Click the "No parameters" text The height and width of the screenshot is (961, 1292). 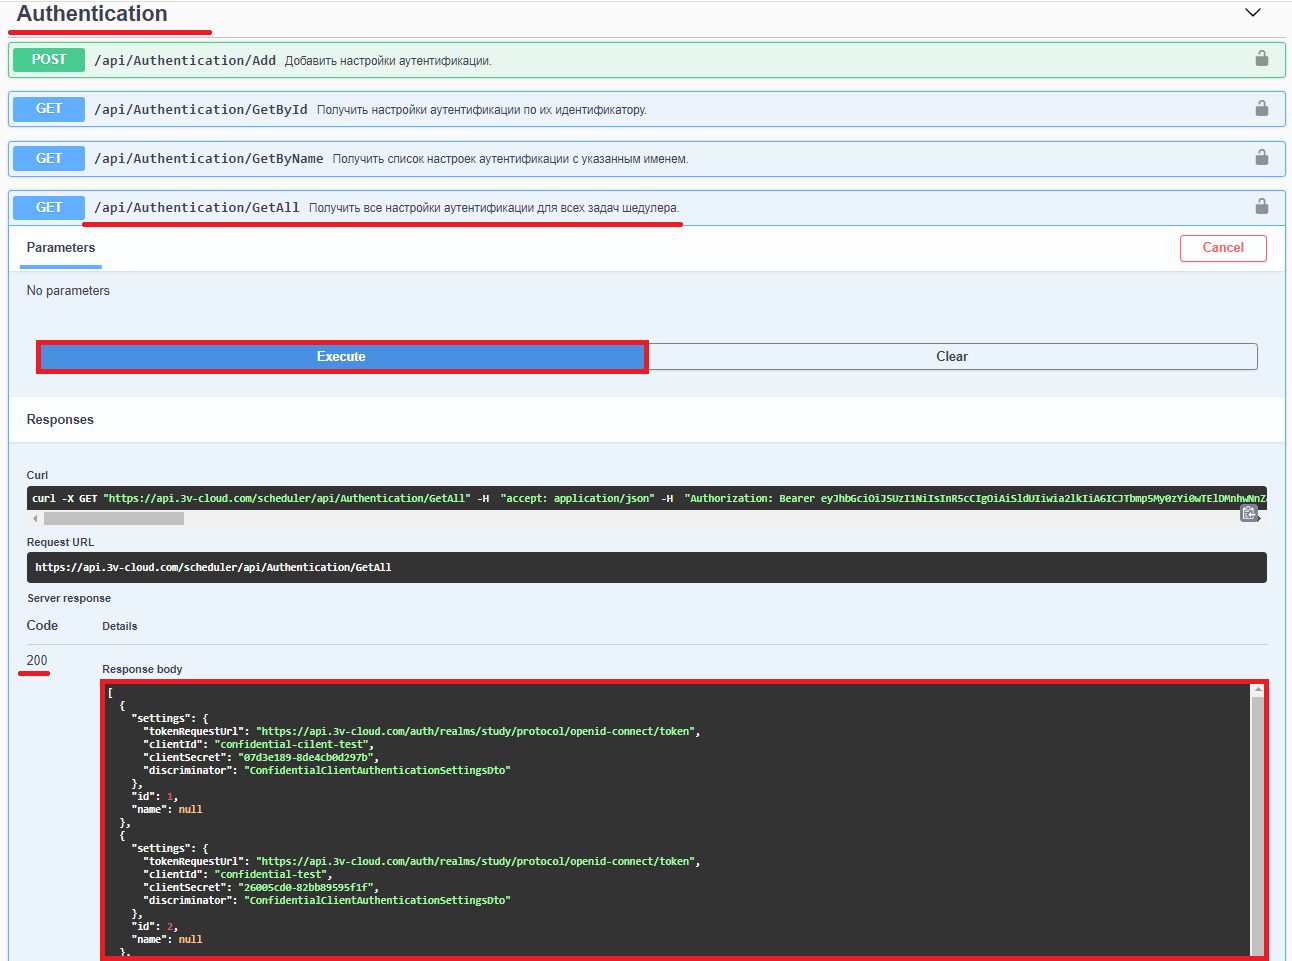click(68, 291)
